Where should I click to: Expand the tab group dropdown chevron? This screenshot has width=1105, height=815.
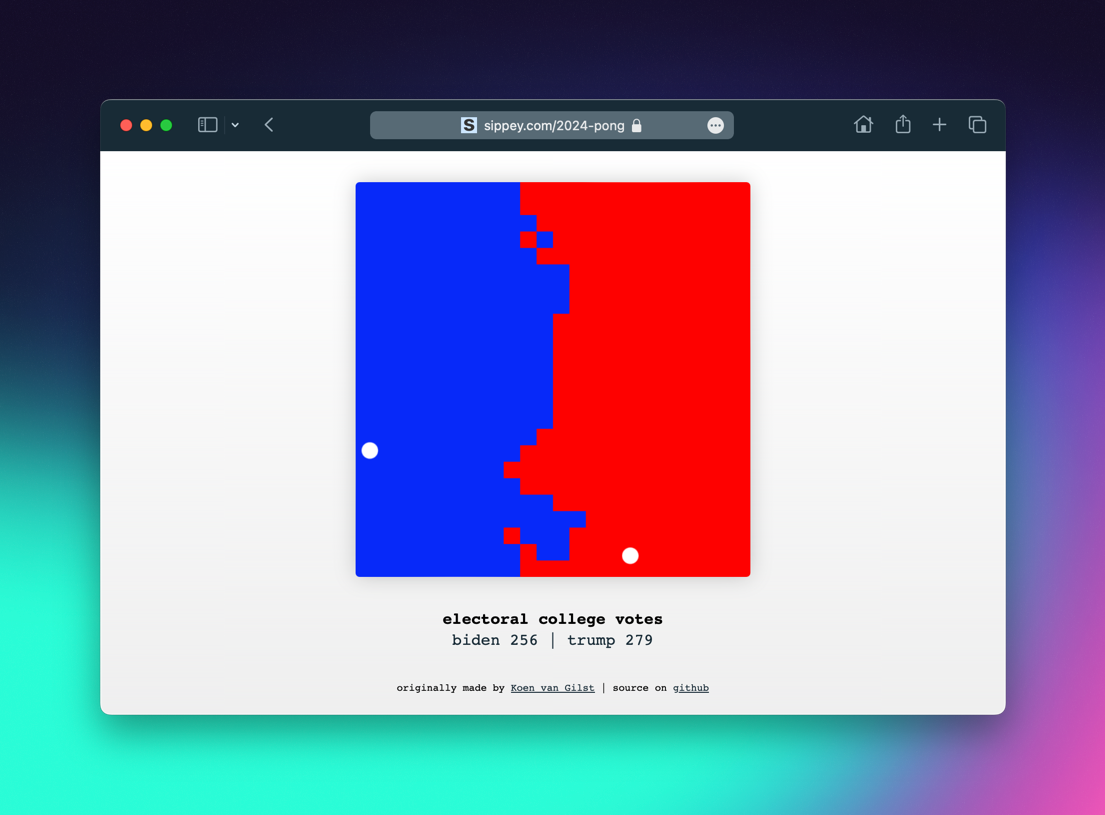click(235, 126)
